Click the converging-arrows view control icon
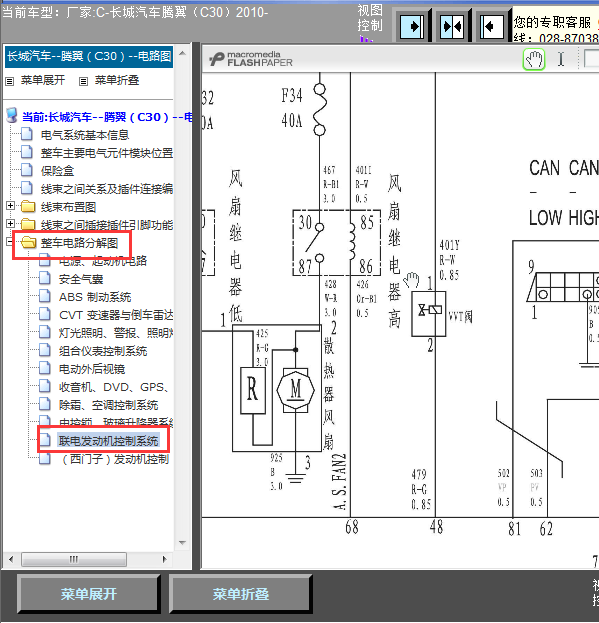This screenshot has width=599, height=623. (452, 27)
